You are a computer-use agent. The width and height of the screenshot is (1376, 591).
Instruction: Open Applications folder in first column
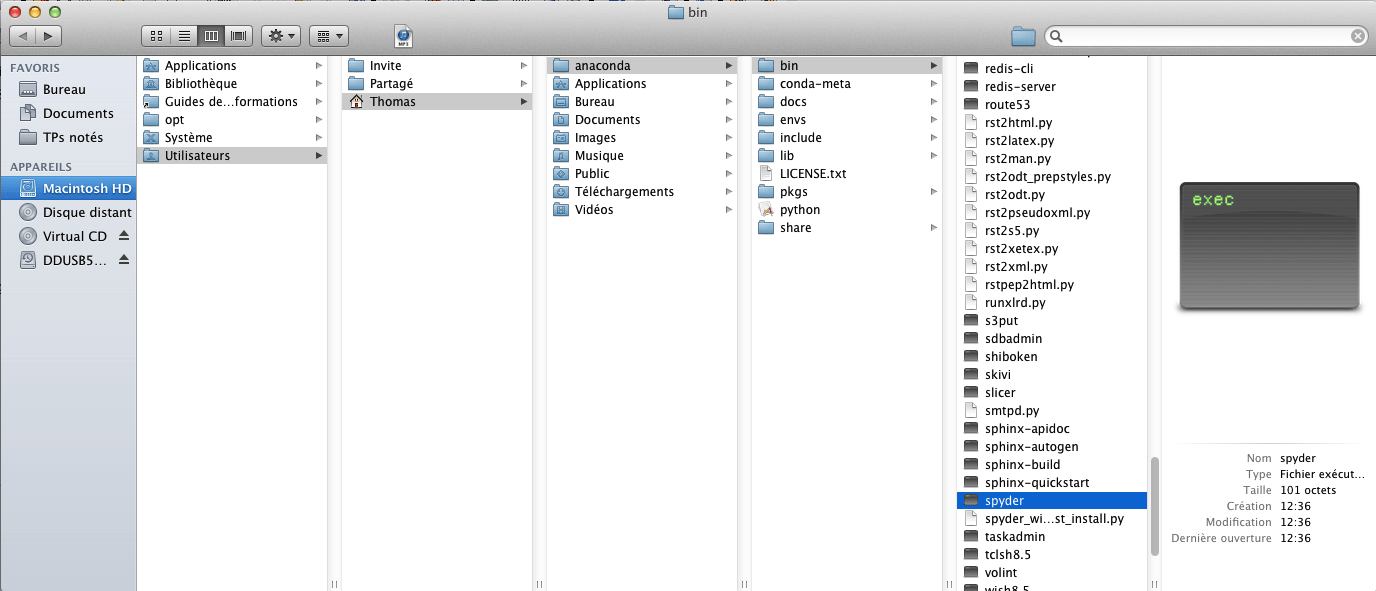232,66
